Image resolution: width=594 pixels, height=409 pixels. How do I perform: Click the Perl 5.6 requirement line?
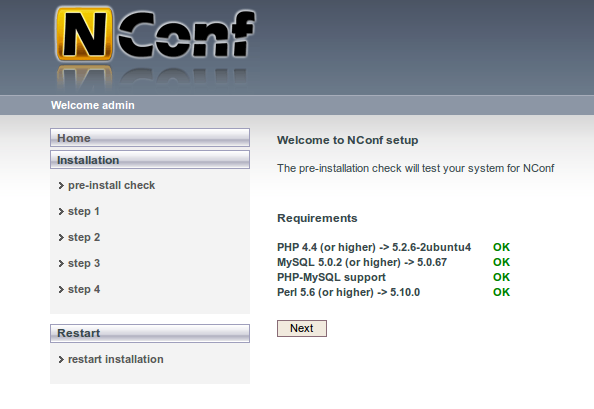point(348,292)
